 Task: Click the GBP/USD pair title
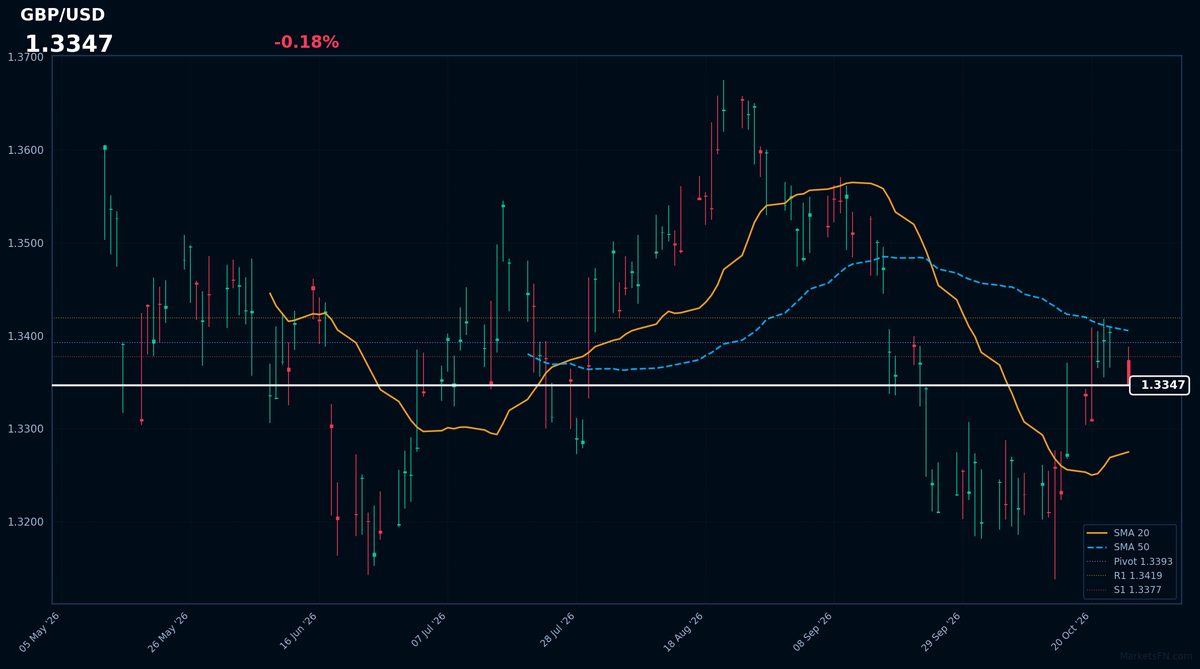62,15
